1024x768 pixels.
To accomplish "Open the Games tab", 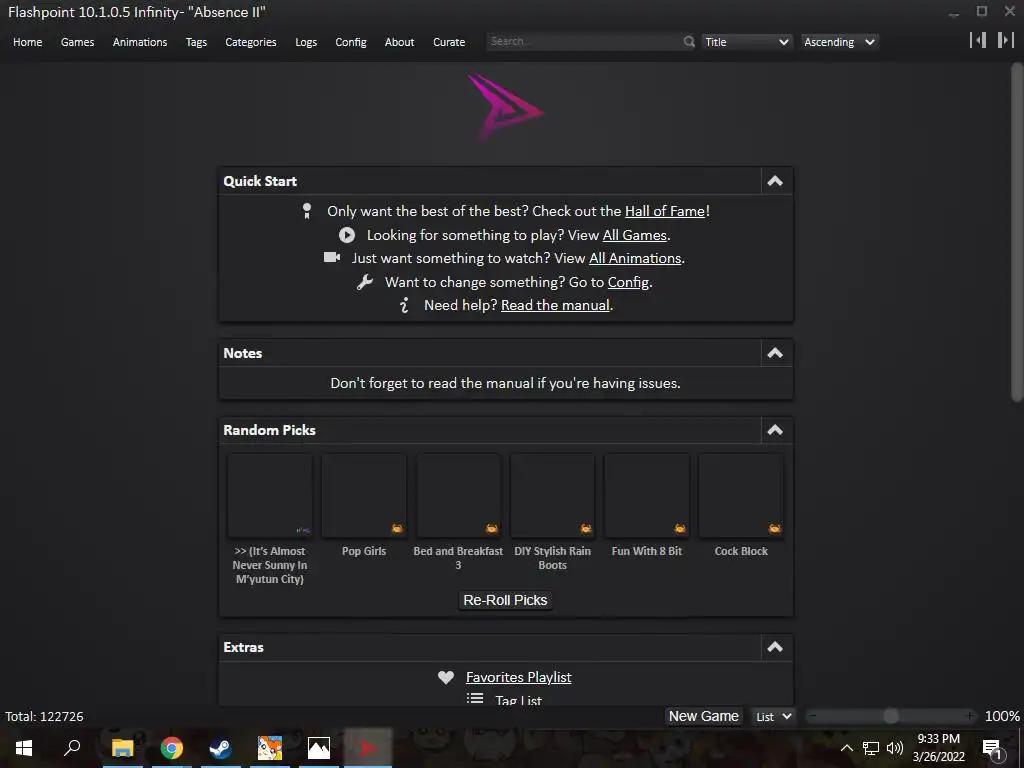I will 77,42.
